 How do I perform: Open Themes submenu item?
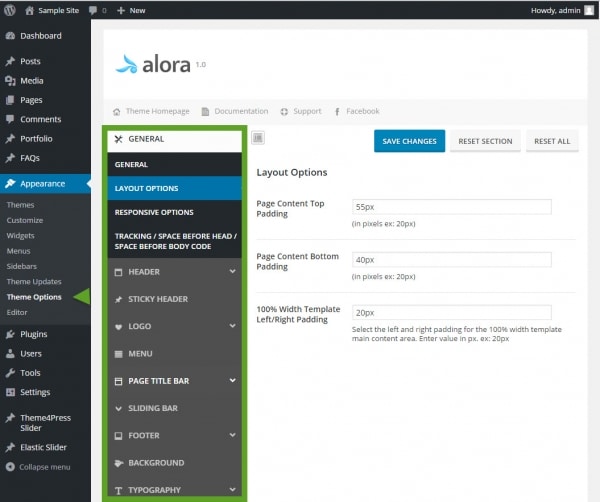tap(20, 205)
